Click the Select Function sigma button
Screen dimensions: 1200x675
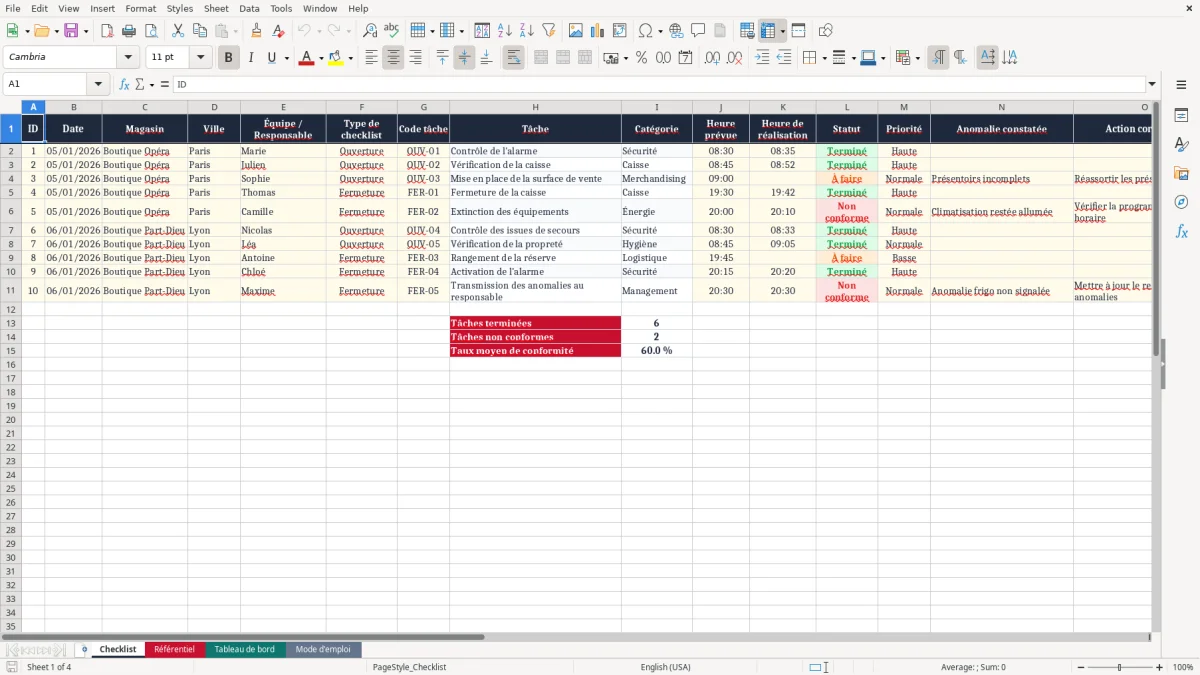(x=139, y=84)
